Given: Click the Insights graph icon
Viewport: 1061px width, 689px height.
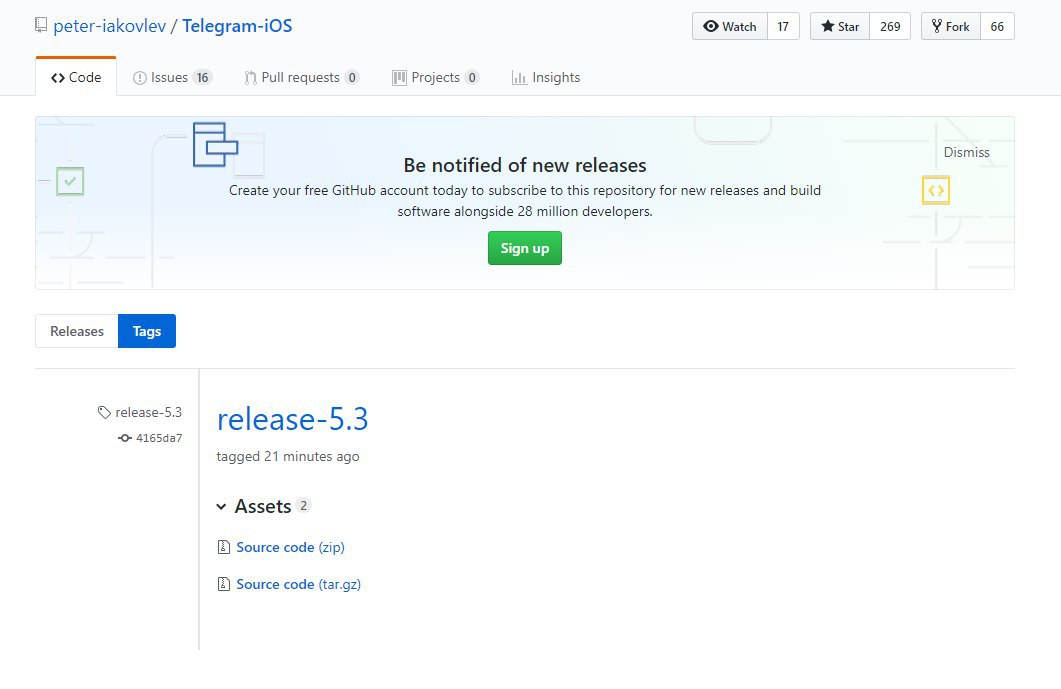Looking at the screenshot, I should point(519,78).
